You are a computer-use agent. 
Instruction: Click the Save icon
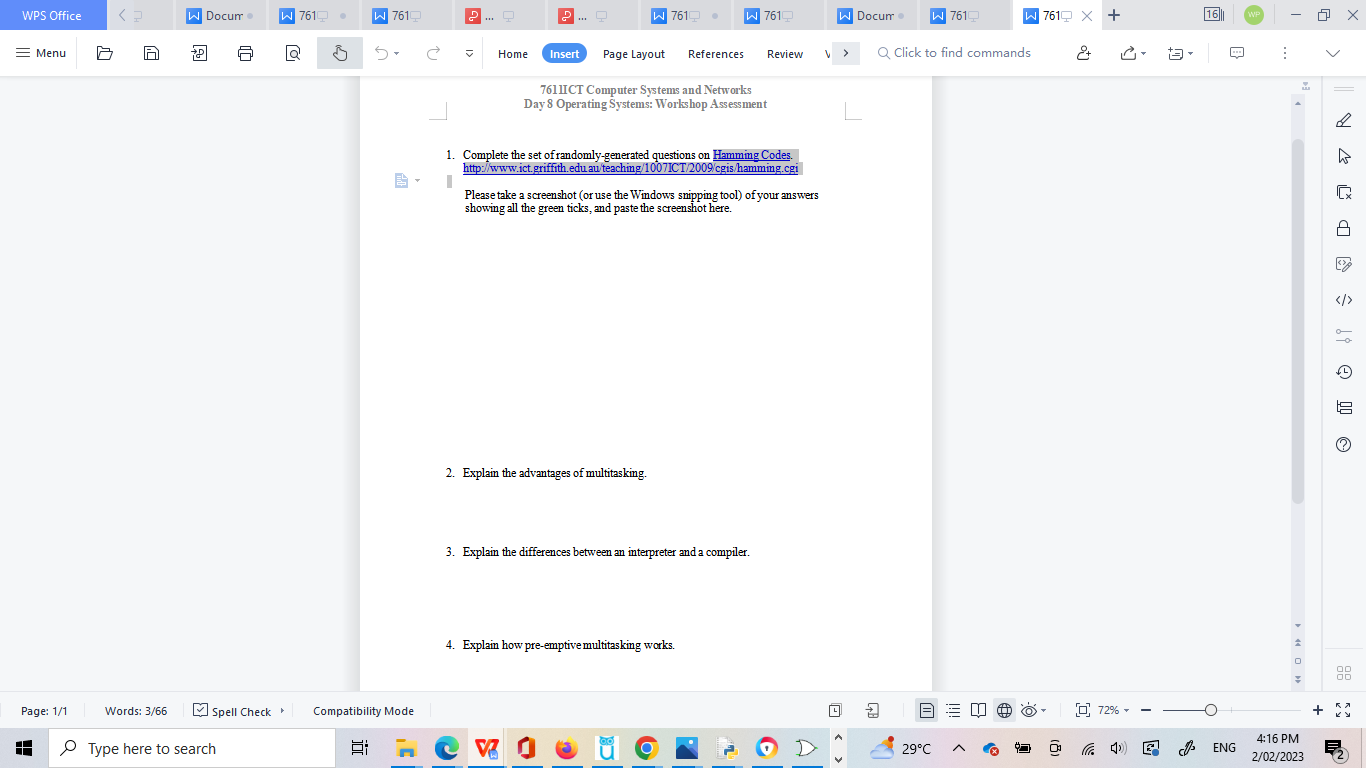pos(151,52)
